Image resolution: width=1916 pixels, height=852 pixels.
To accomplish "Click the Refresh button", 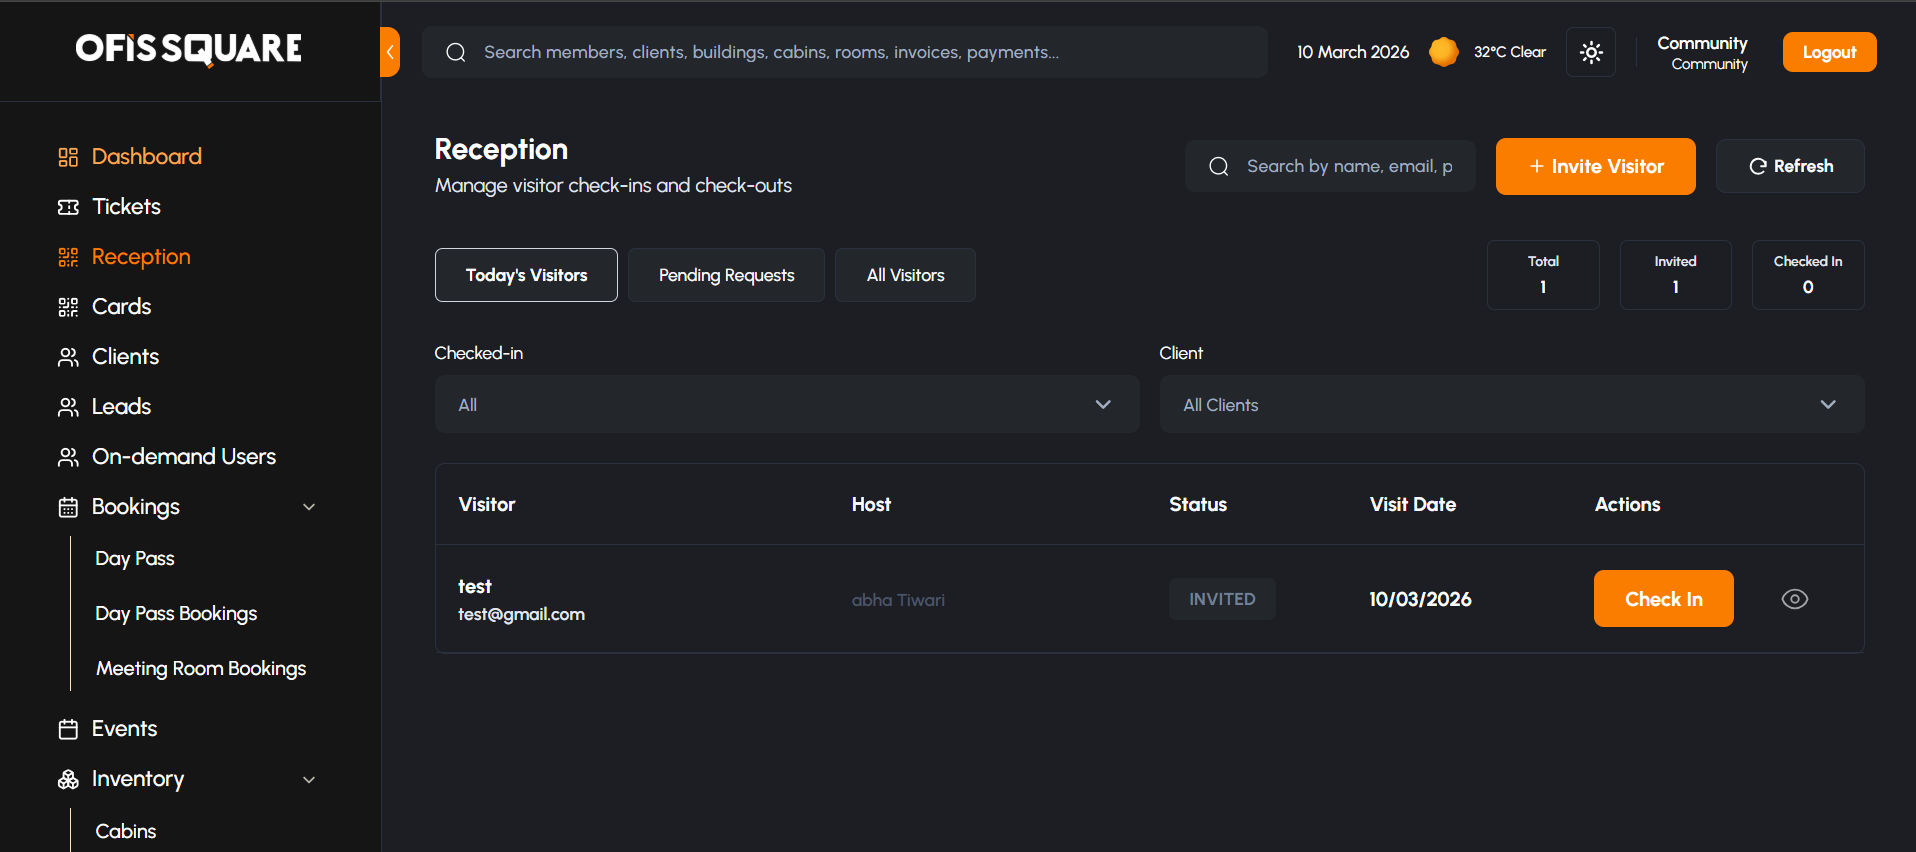I will tap(1790, 166).
